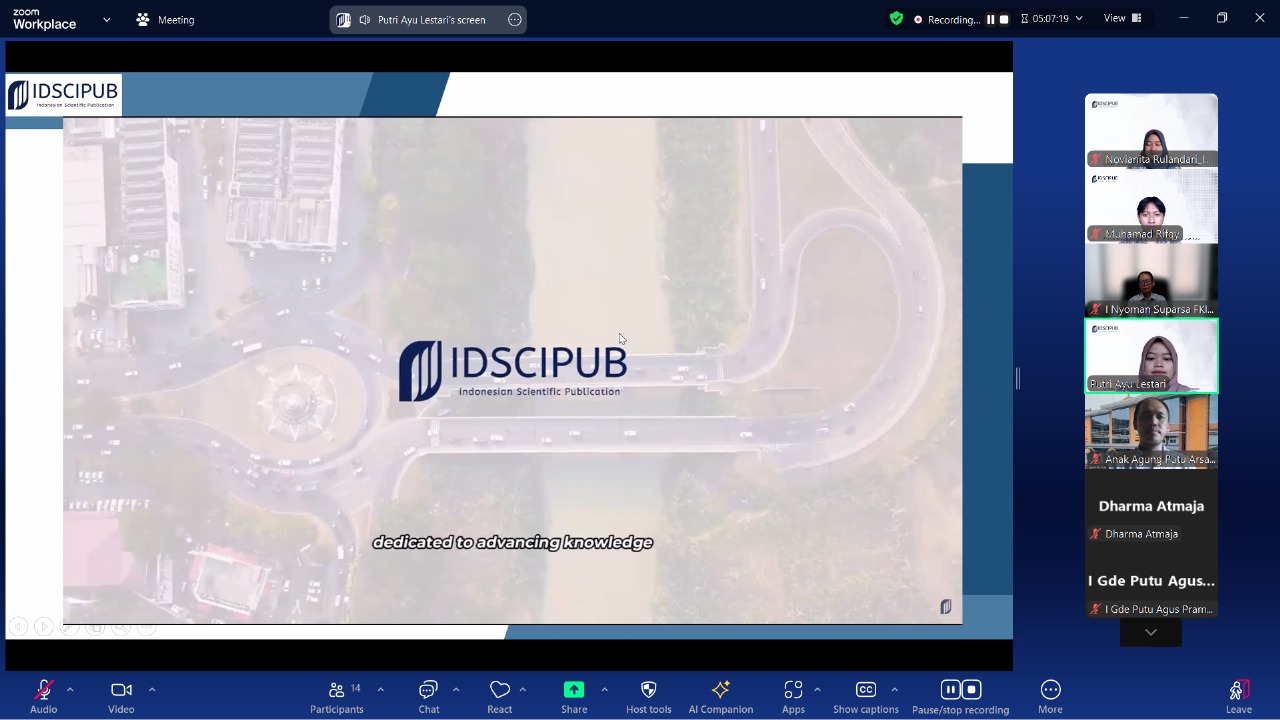Screen dimensions: 1280x720
Task: Minimize the Zoom window
Action: coord(1184,18)
